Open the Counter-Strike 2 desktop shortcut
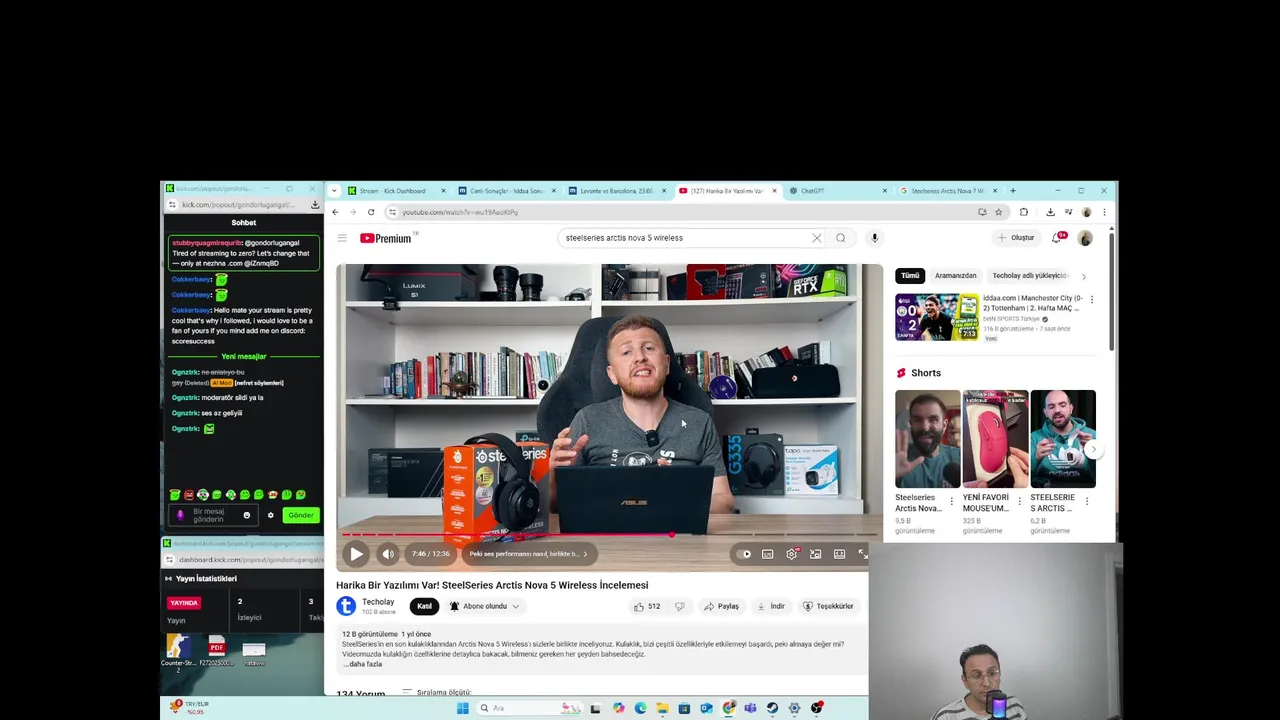Viewport: 1280px width, 720px height. tap(178, 652)
